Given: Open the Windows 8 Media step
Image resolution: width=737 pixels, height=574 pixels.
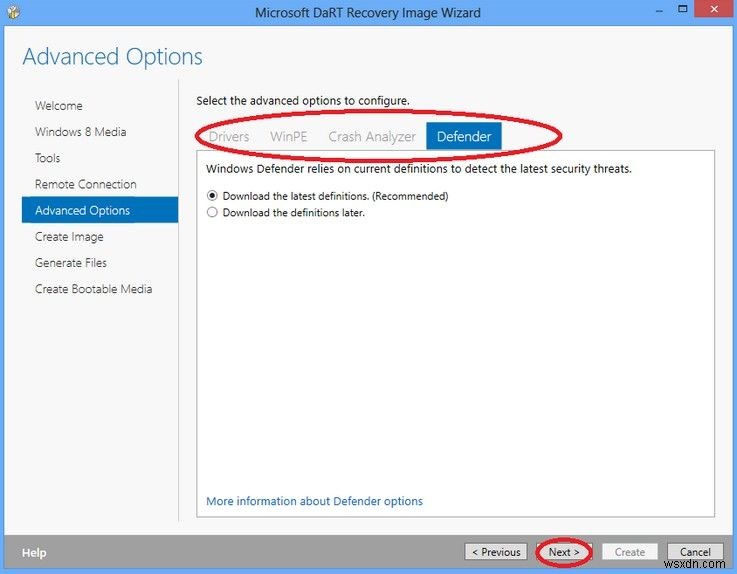Looking at the screenshot, I should pyautogui.click(x=80, y=132).
